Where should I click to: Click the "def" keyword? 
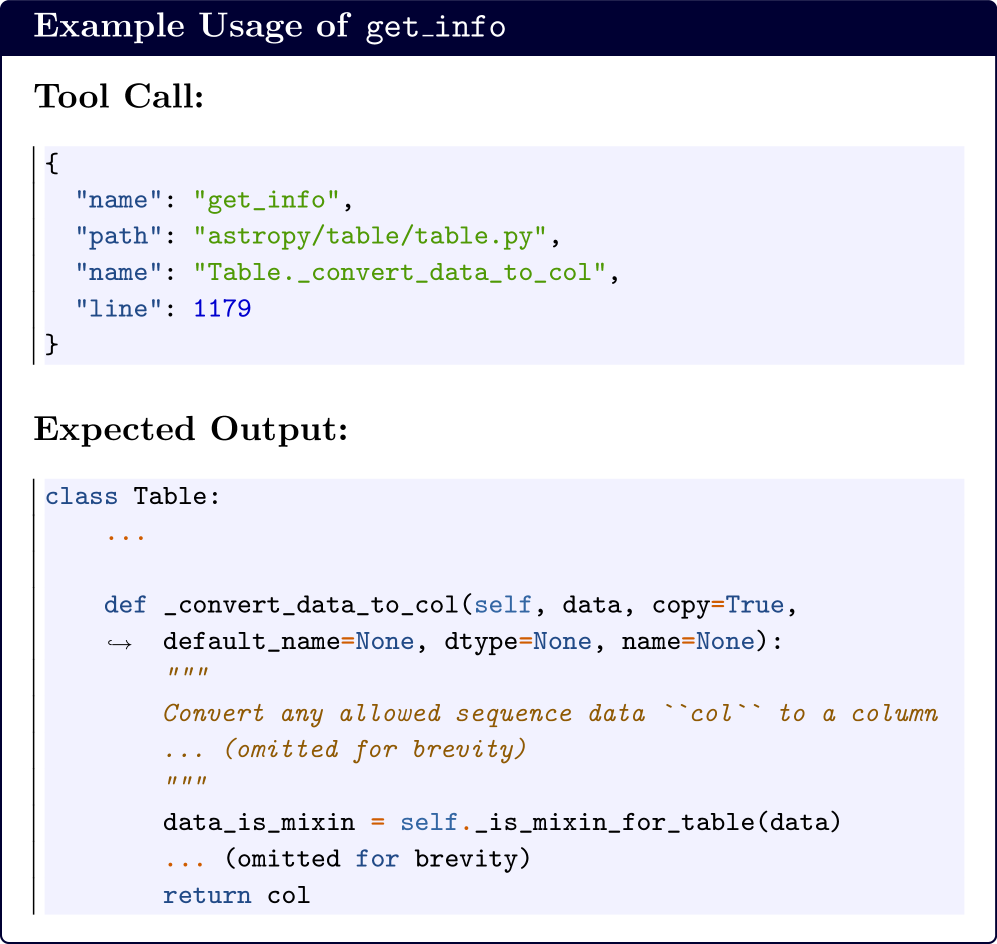(125, 605)
